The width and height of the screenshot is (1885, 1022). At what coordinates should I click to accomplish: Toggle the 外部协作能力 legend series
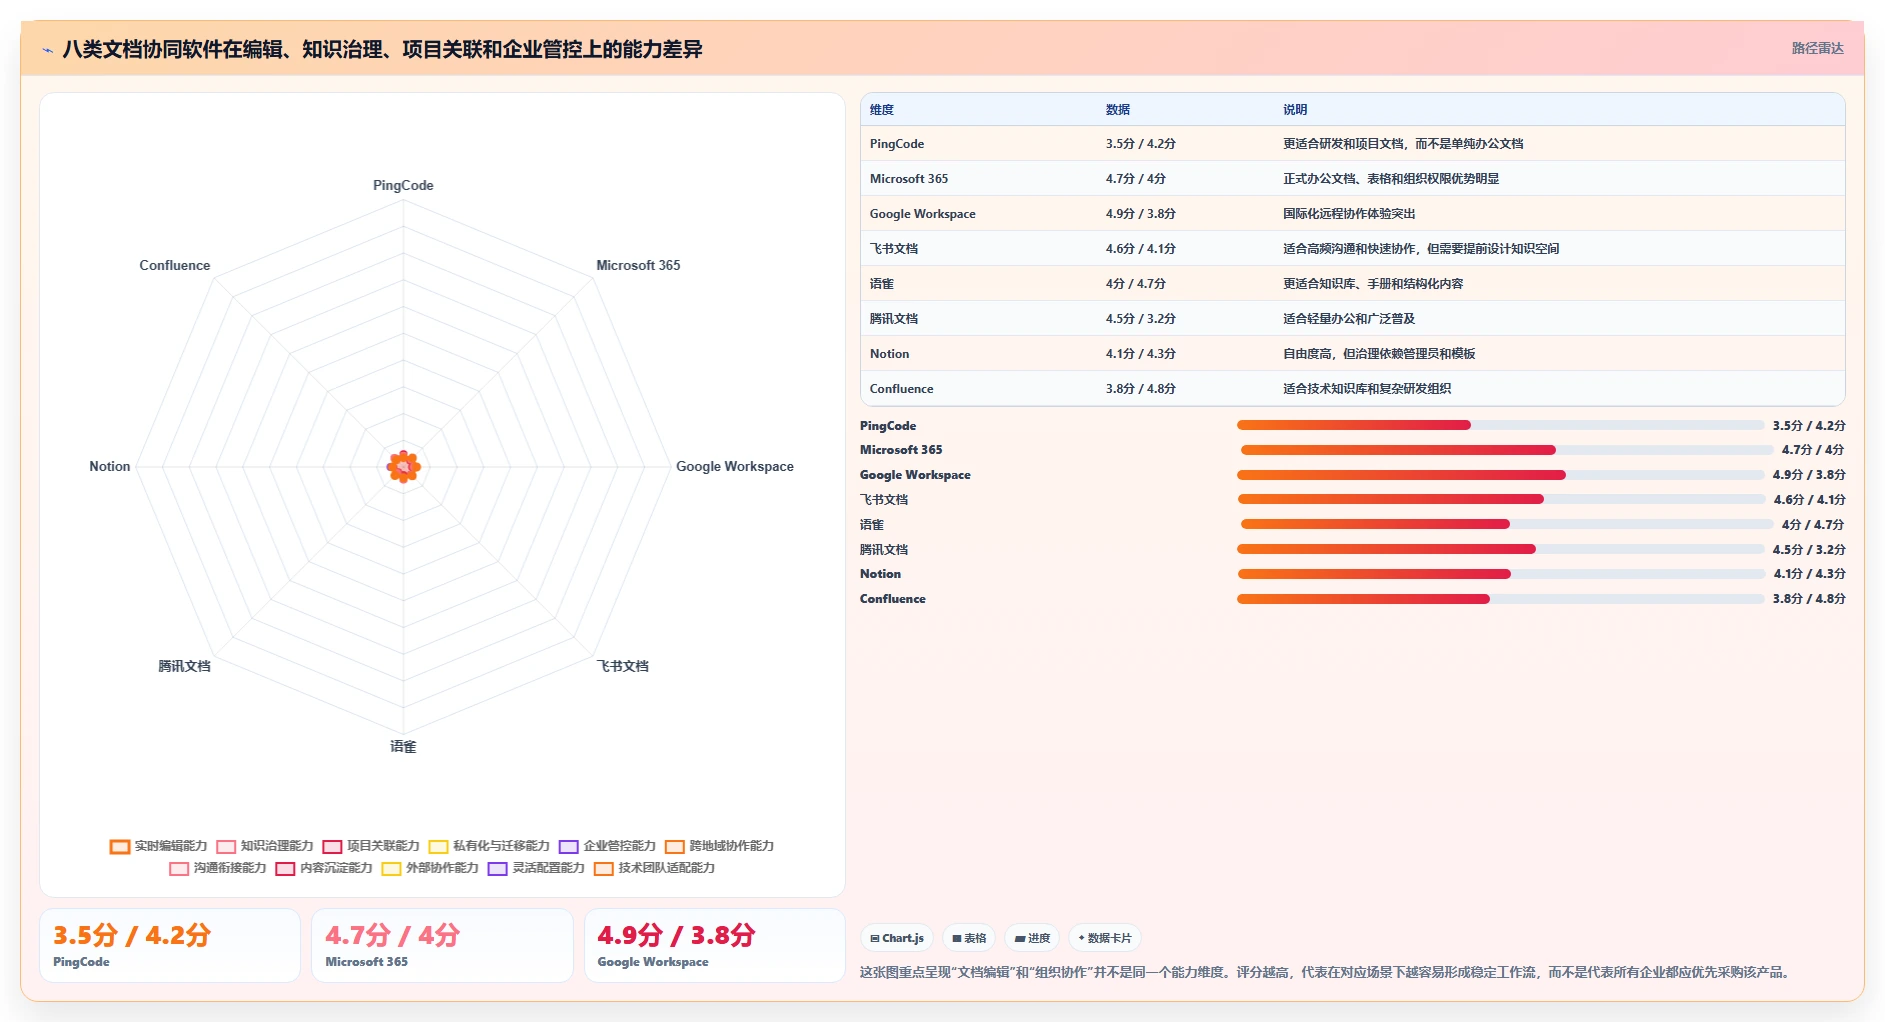tap(430, 868)
